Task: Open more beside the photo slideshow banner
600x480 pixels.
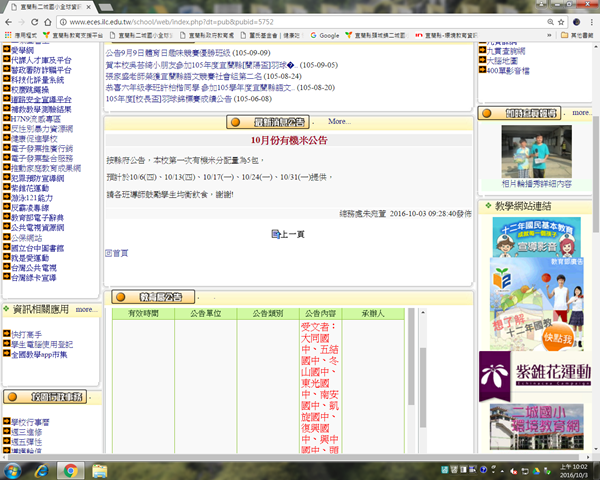Action: [582, 113]
